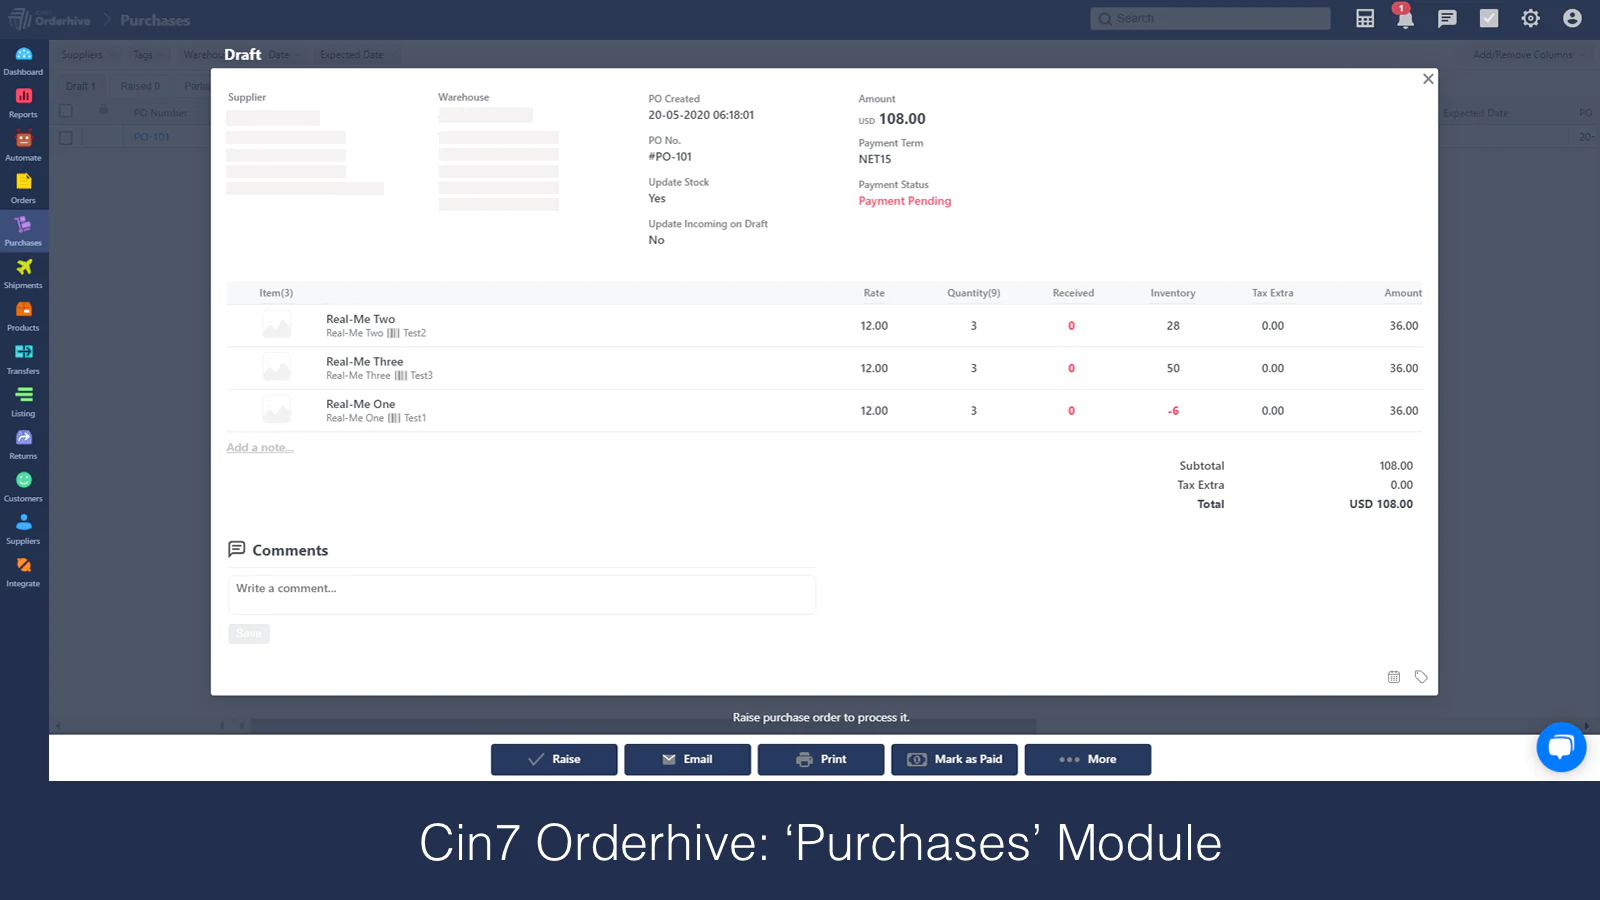Open the Automate sidebar icon
Image resolution: width=1600 pixels, height=900 pixels.
point(23,146)
